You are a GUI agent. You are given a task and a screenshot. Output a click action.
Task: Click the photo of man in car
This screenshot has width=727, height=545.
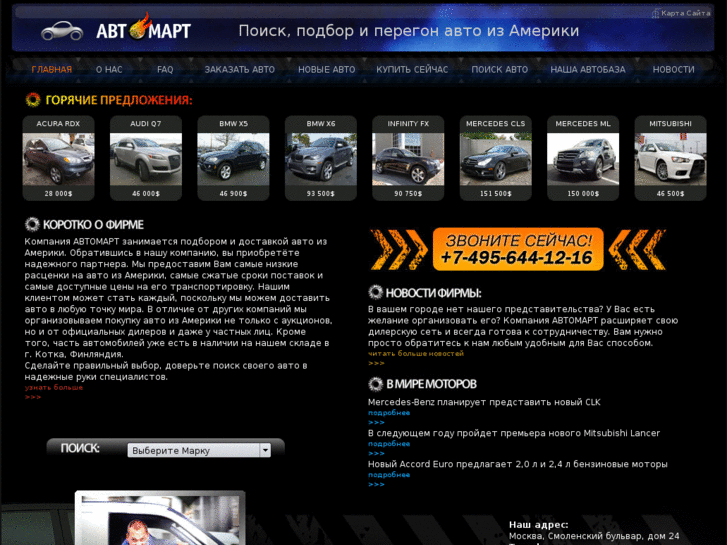tap(160, 518)
